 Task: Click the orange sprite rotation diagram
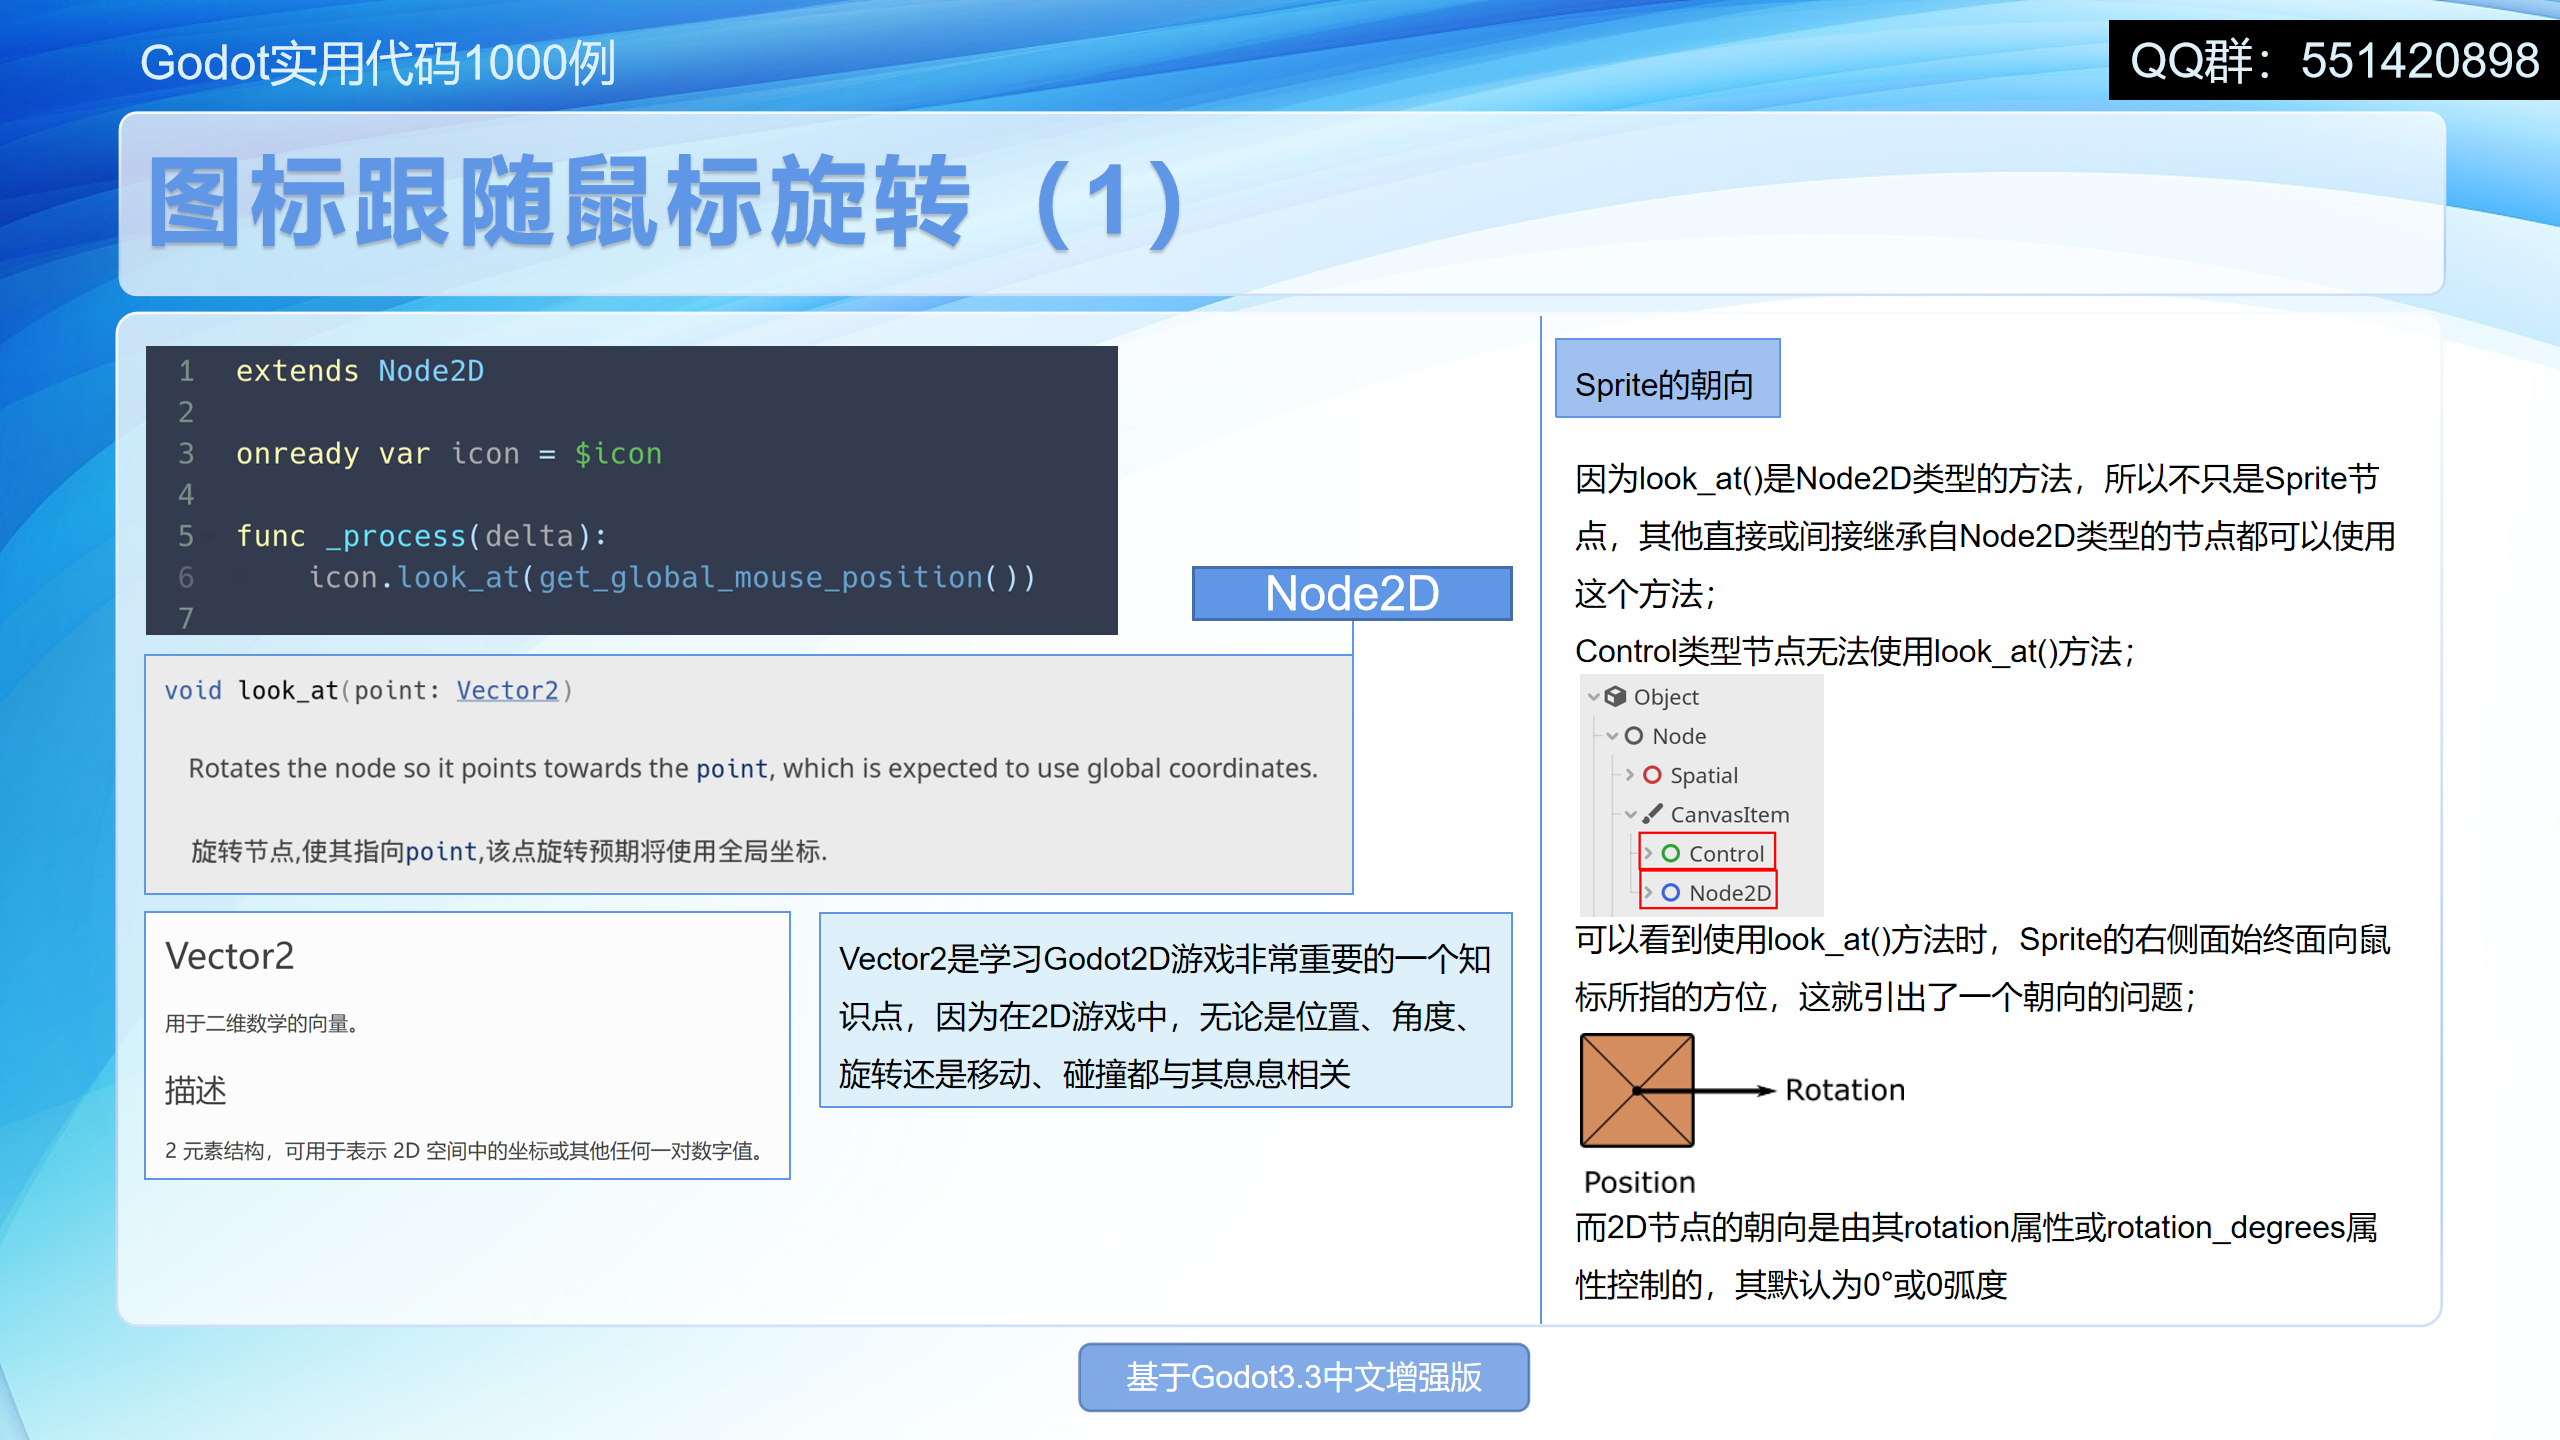point(1637,1090)
